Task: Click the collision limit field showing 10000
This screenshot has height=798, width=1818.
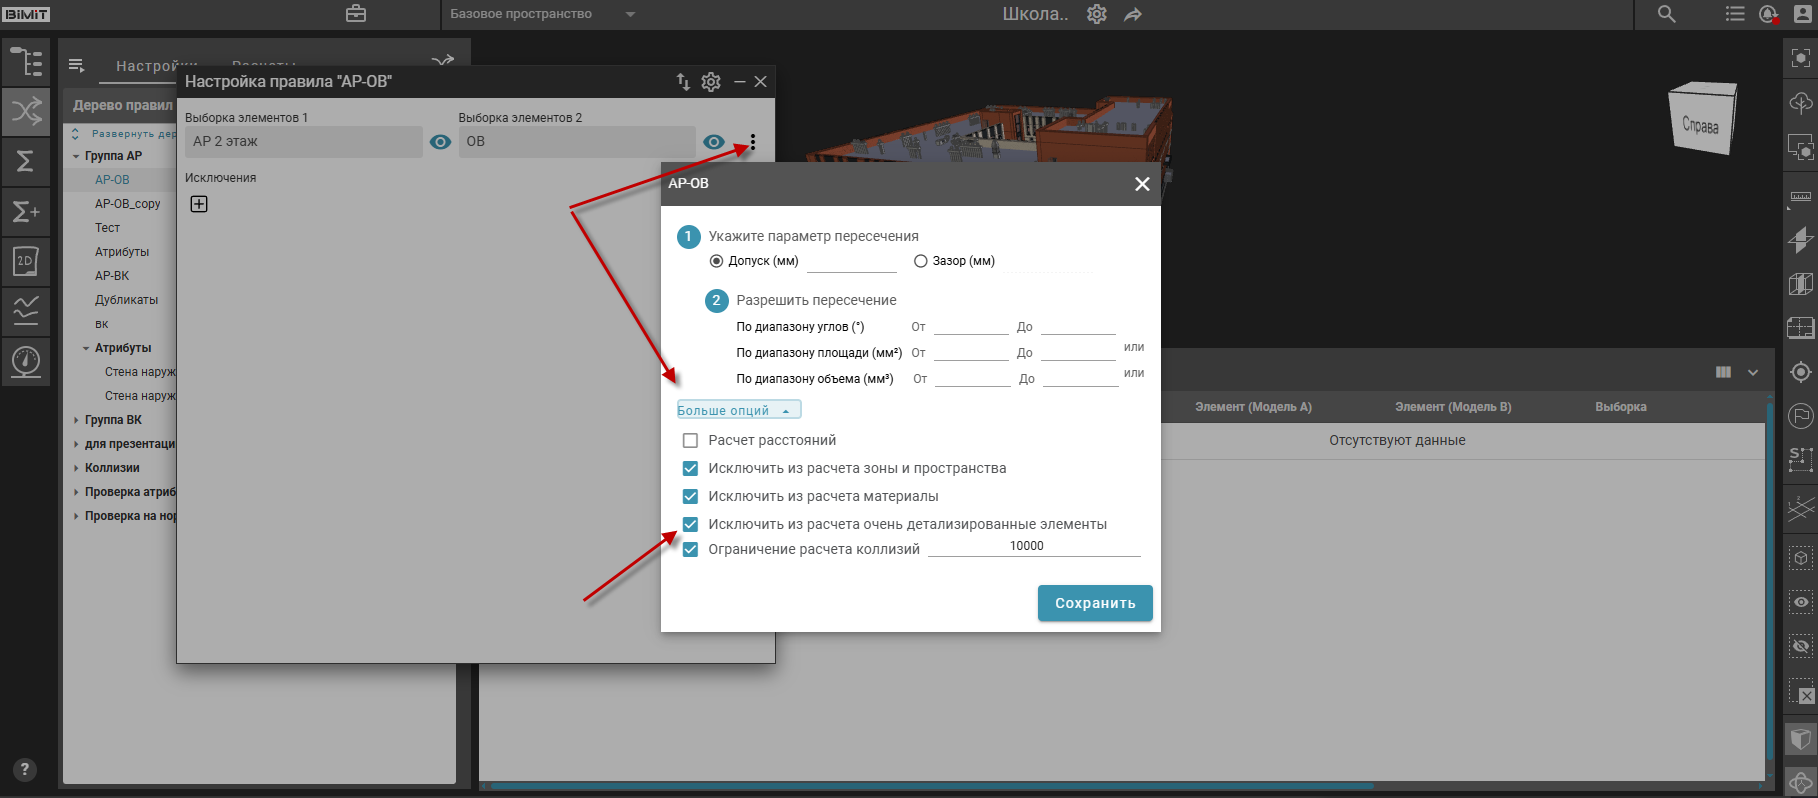Action: point(1033,546)
